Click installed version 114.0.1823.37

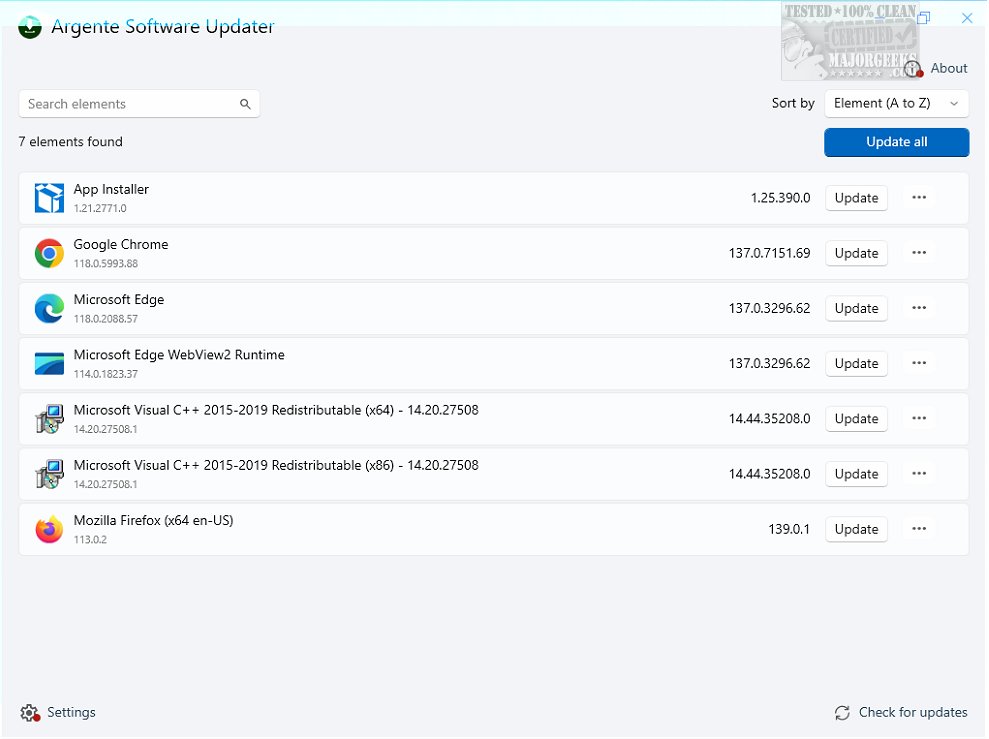click(x=105, y=374)
